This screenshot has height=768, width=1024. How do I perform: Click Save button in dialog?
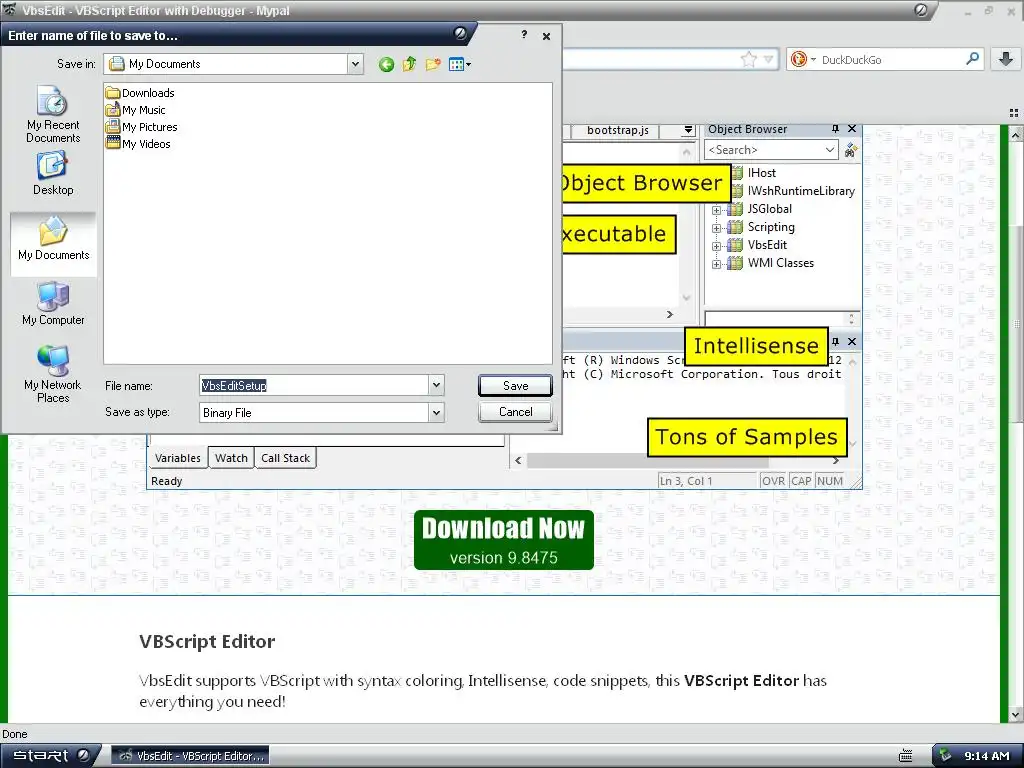pos(515,385)
